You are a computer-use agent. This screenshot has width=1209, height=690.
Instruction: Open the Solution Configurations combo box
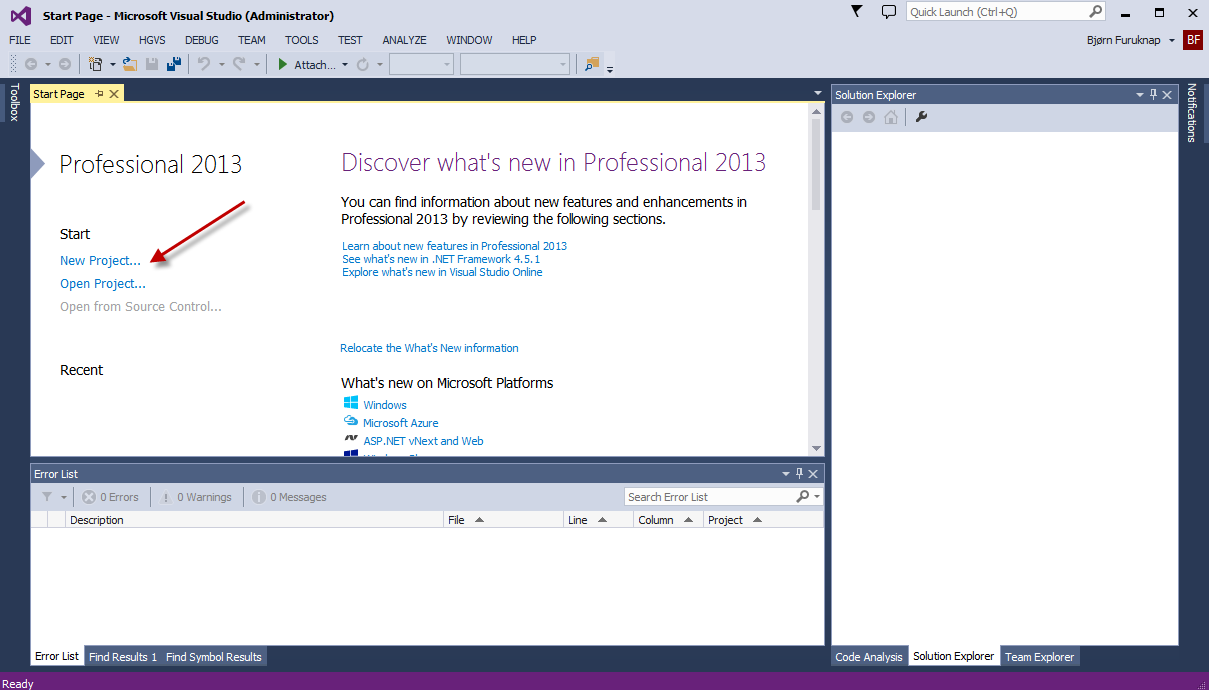tap(421, 64)
